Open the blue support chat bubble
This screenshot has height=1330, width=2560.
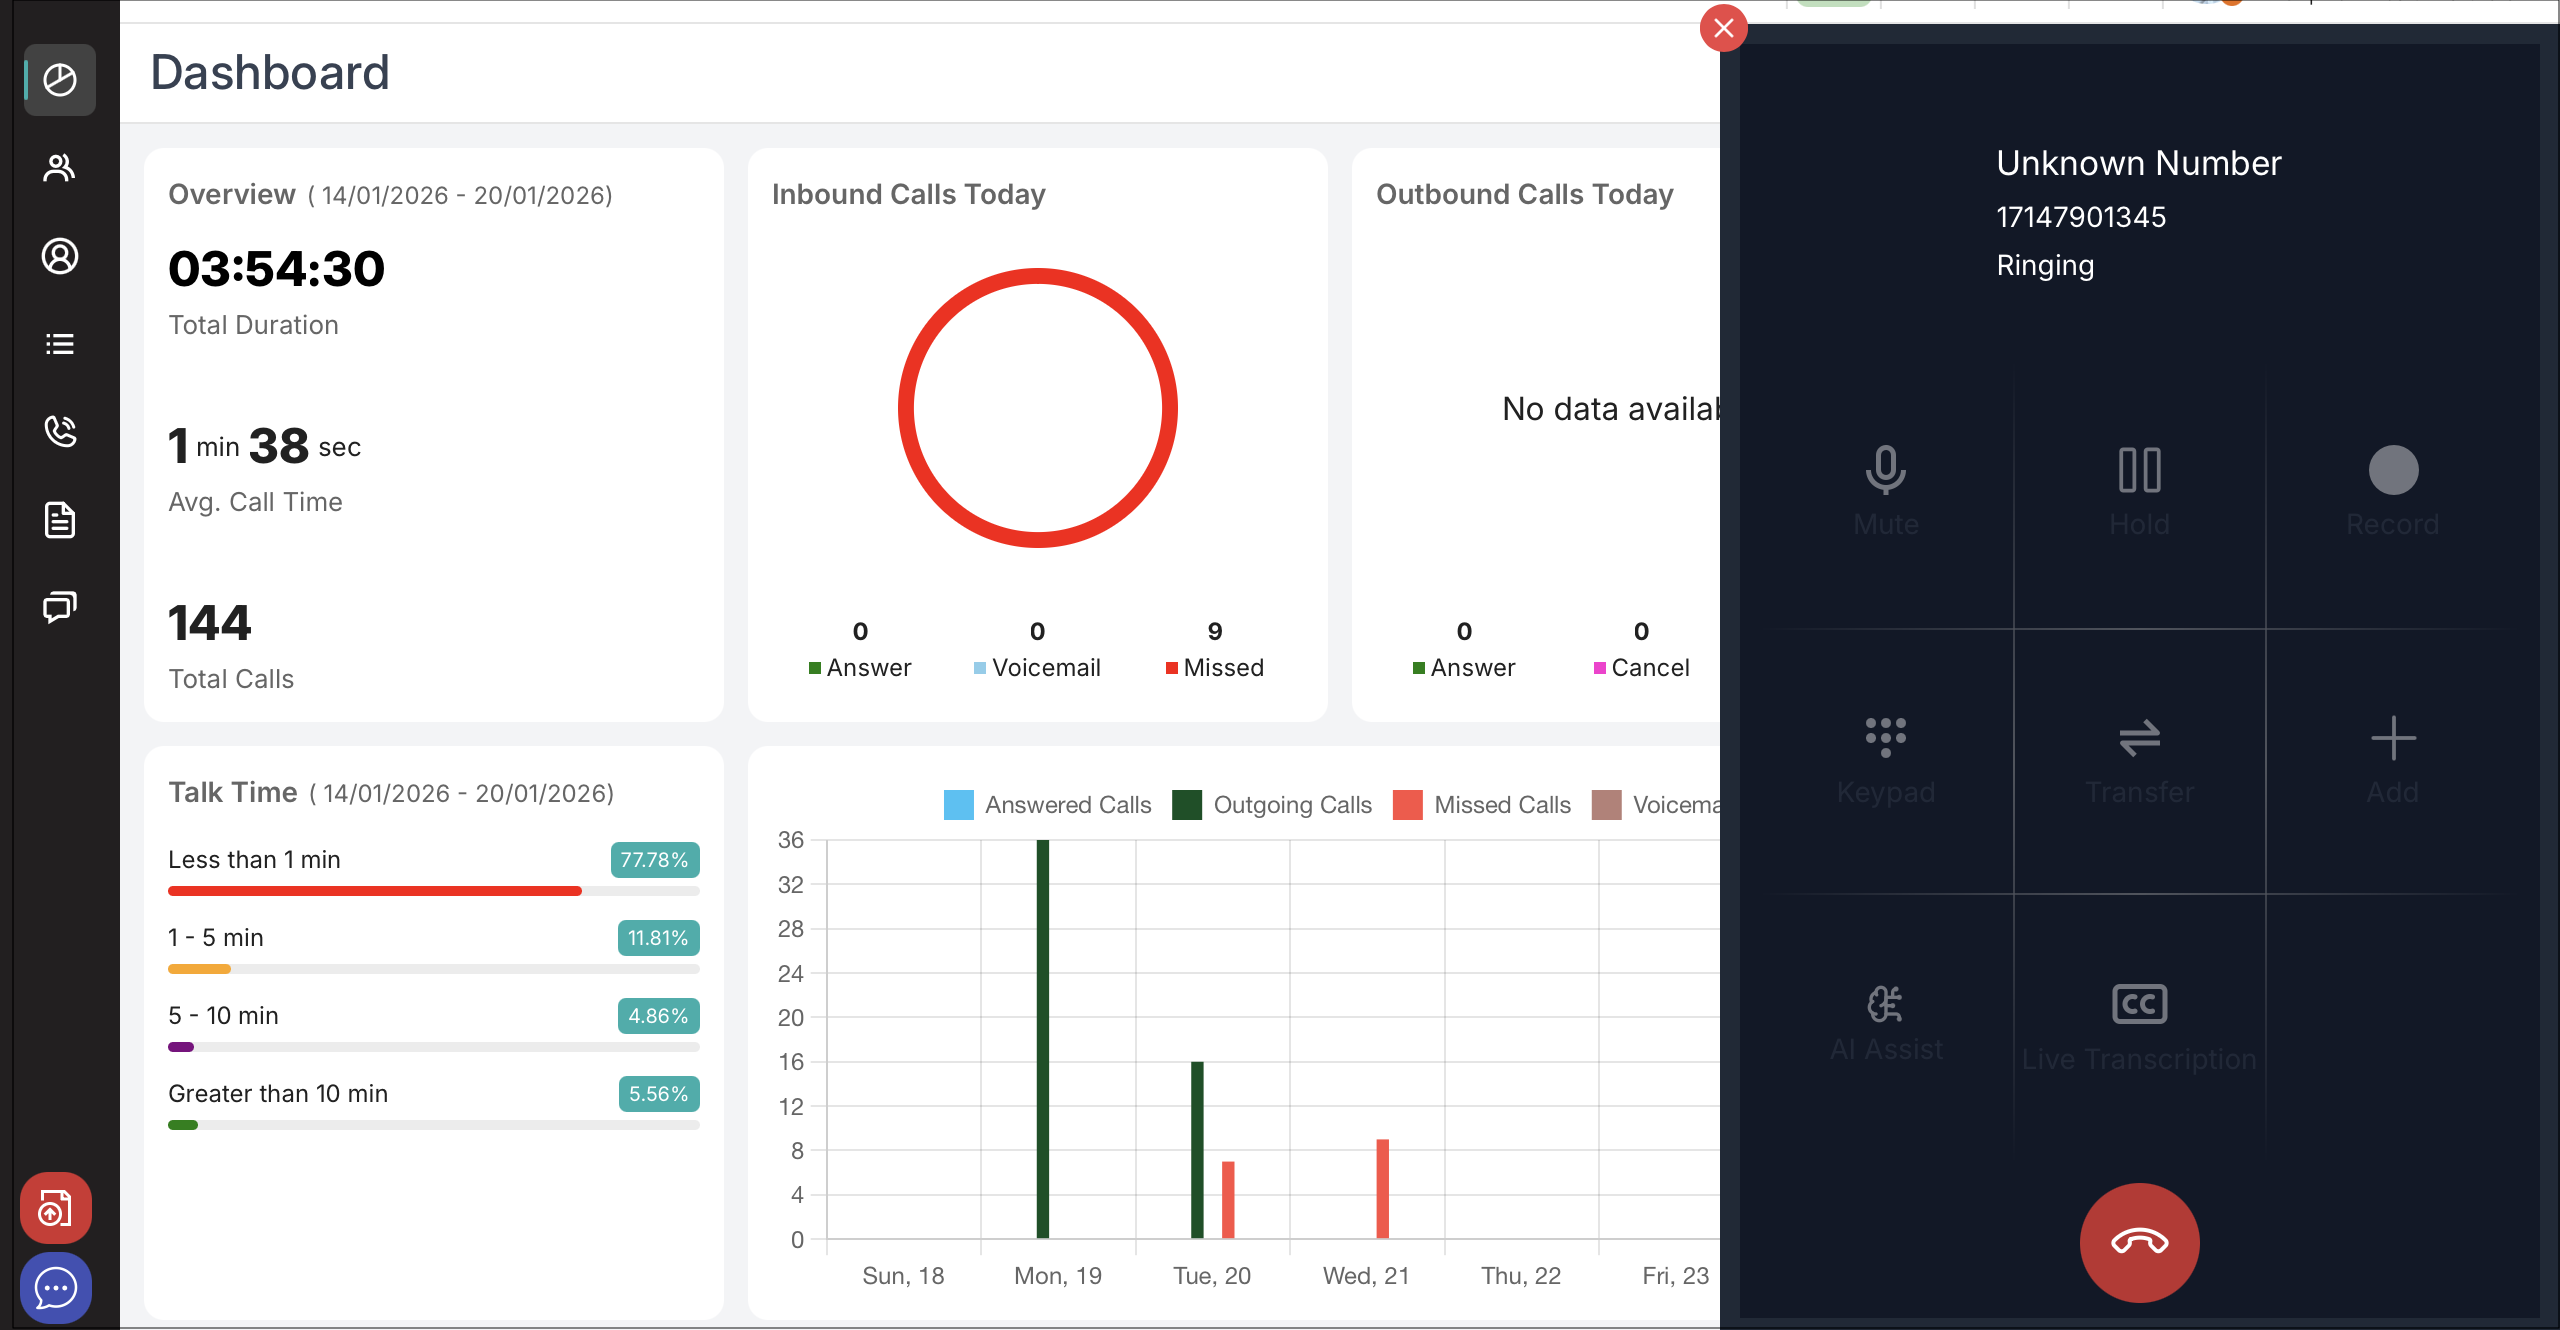(56, 1288)
